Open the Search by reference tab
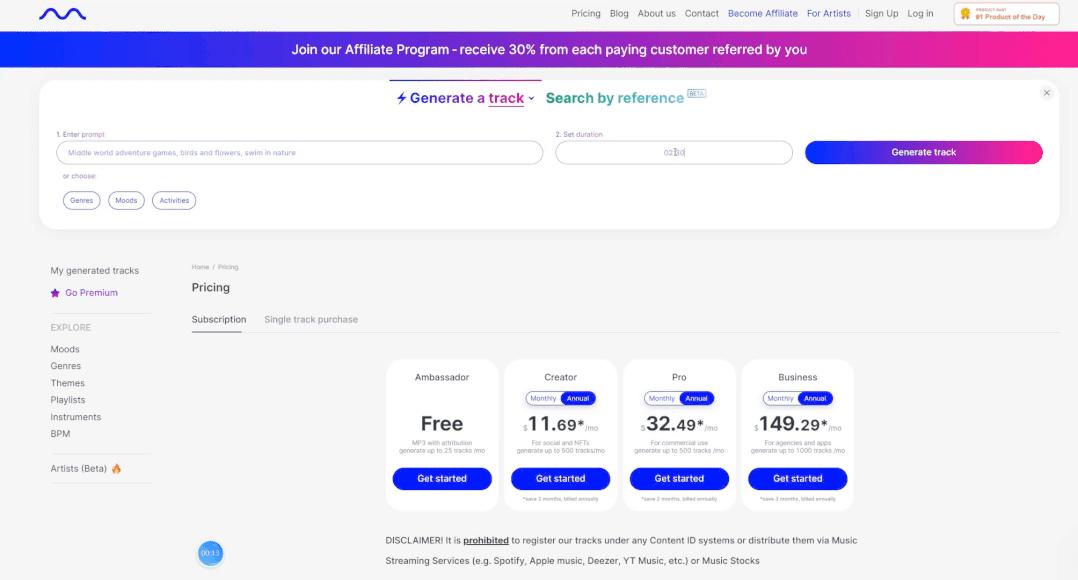The image size is (1078, 580). pos(615,98)
